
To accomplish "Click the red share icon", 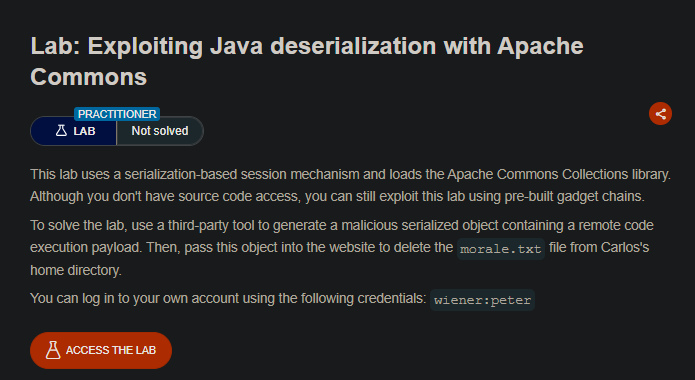I will click(x=660, y=114).
